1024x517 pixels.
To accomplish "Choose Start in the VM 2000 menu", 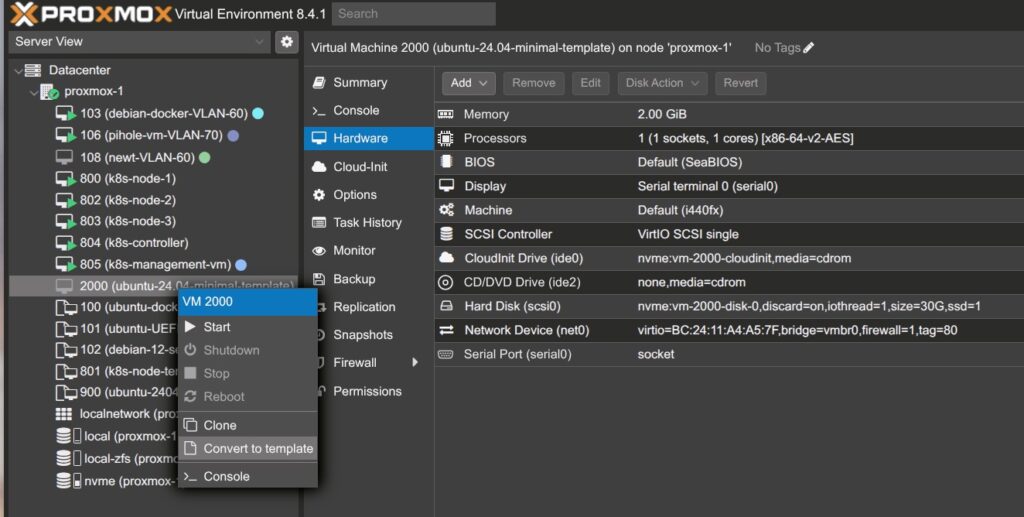I will (248, 327).
